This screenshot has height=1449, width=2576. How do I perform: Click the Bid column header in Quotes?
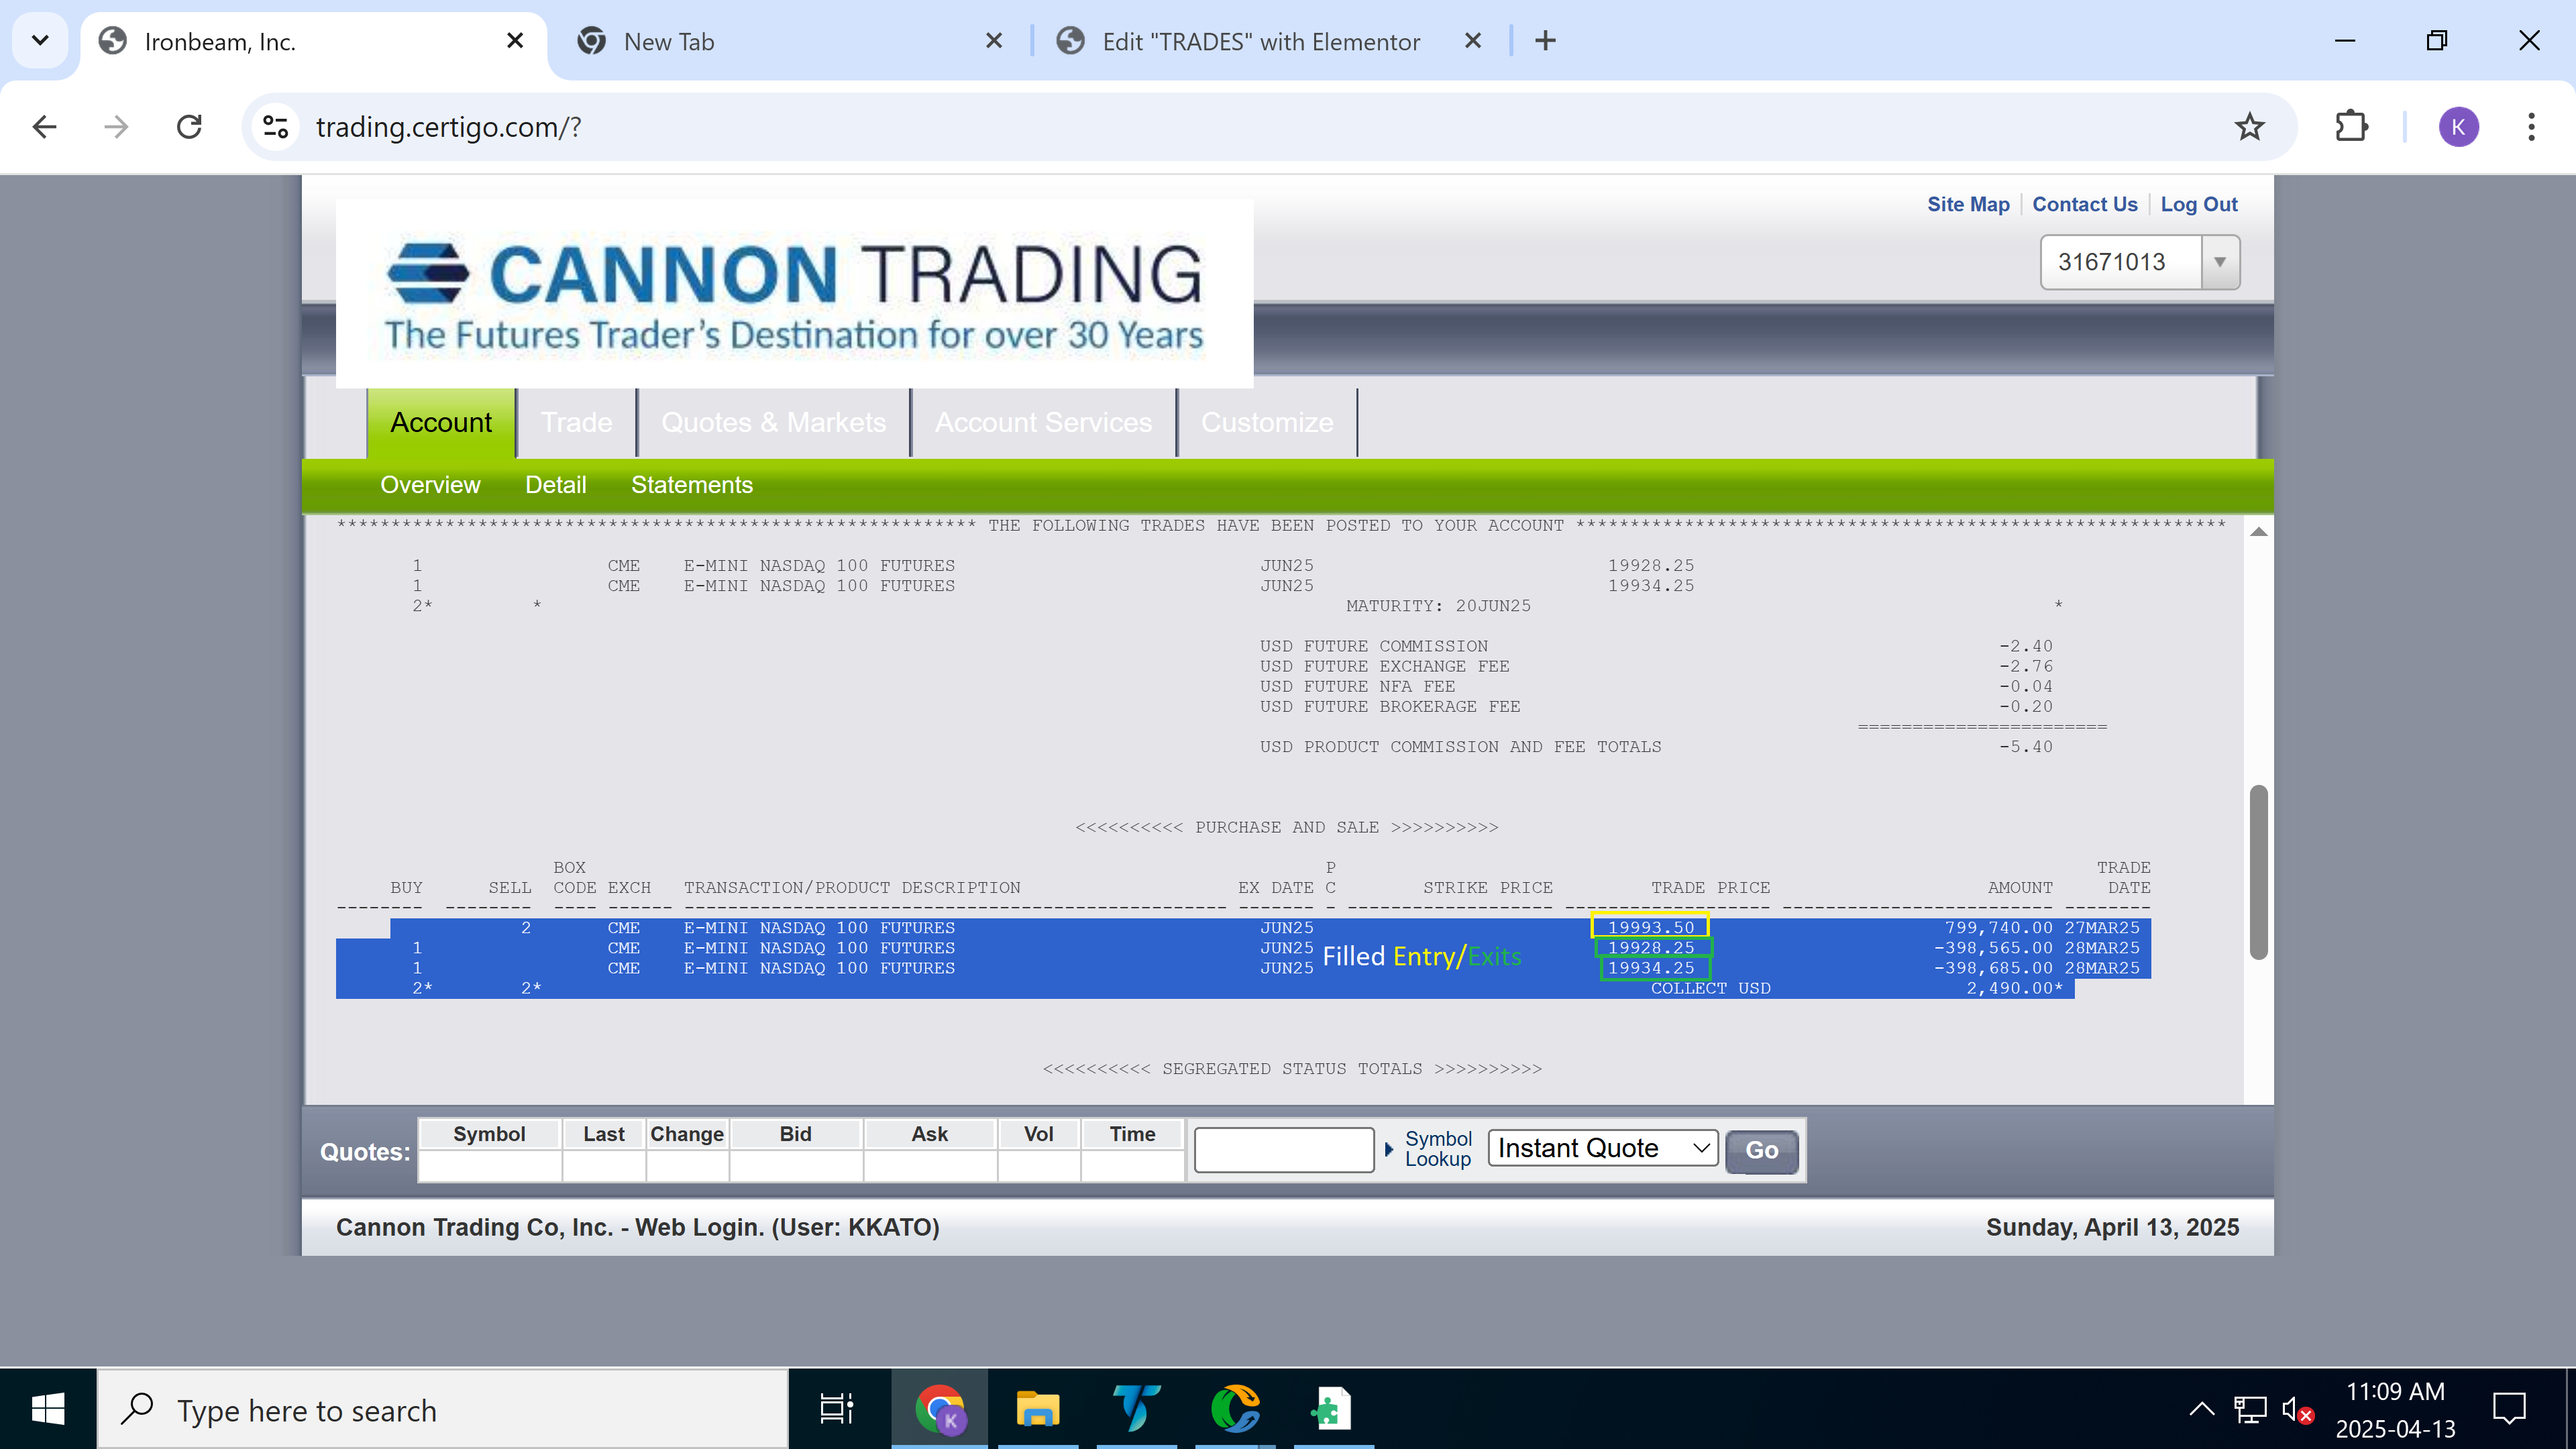(795, 1134)
